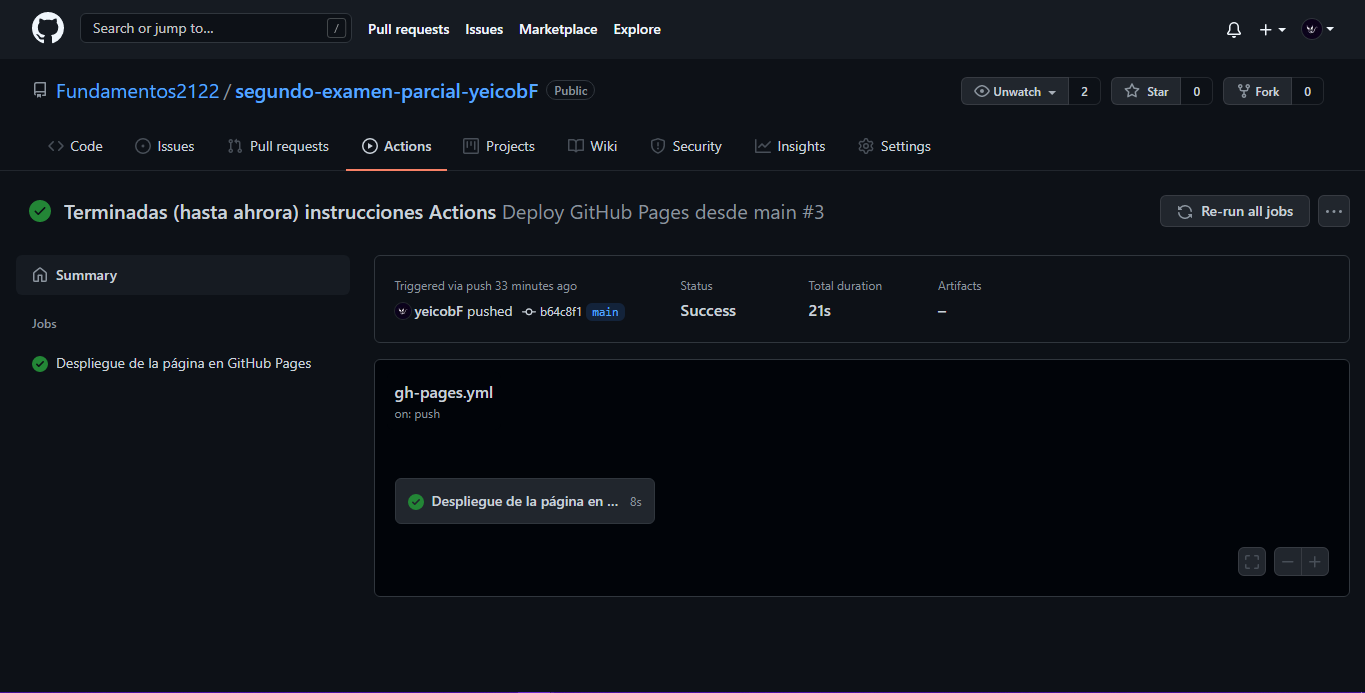Image resolution: width=1365 pixels, height=693 pixels.
Task: Switch to the Code tab
Action: 75,146
